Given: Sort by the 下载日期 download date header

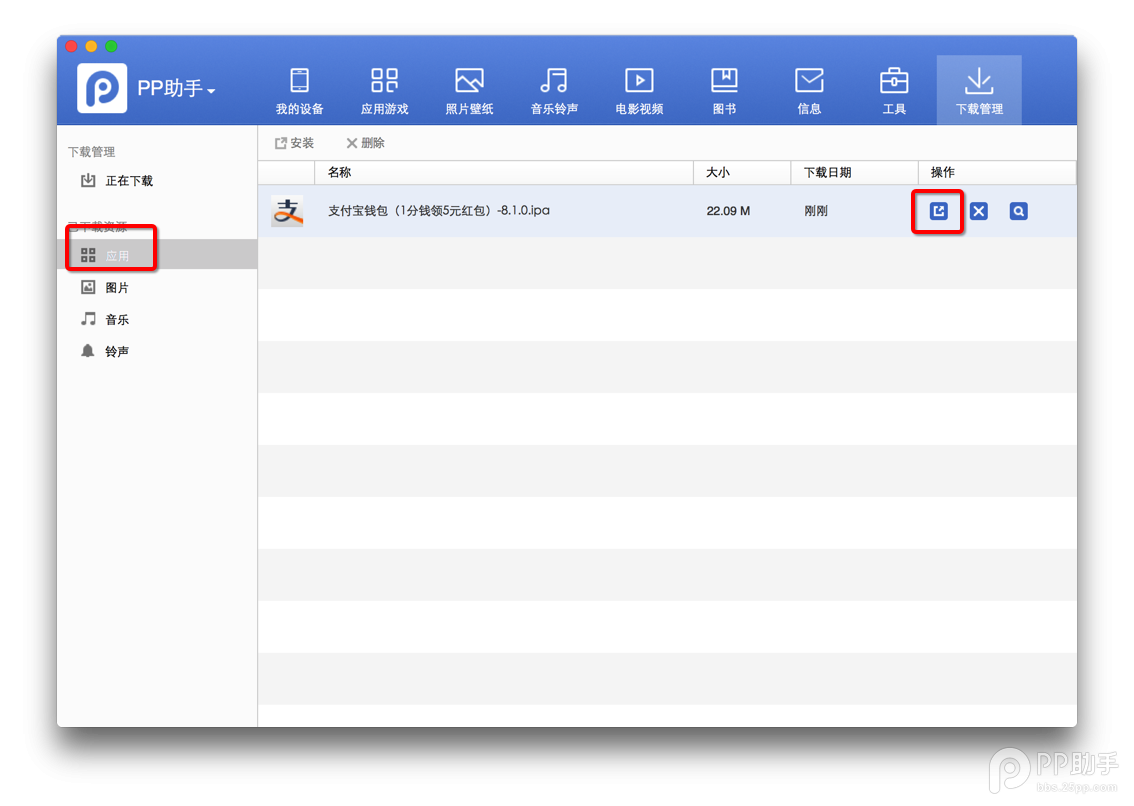Looking at the screenshot, I should 855,172.
